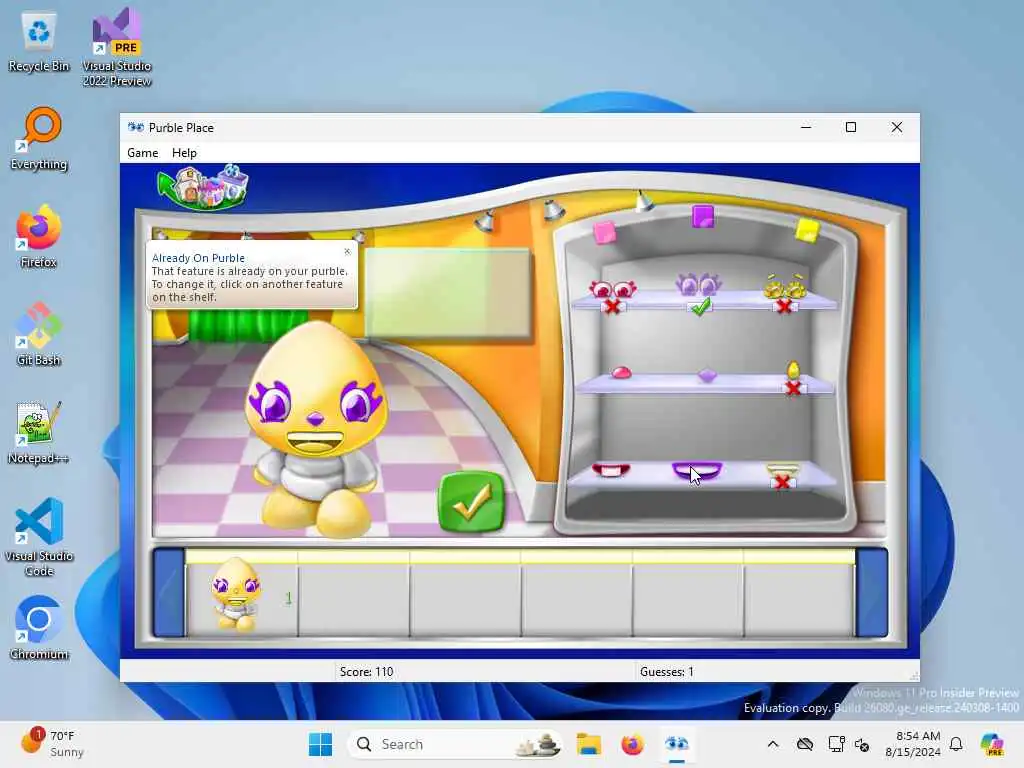Click the Guesses: 1 status text
1024x768 pixels.
point(667,671)
